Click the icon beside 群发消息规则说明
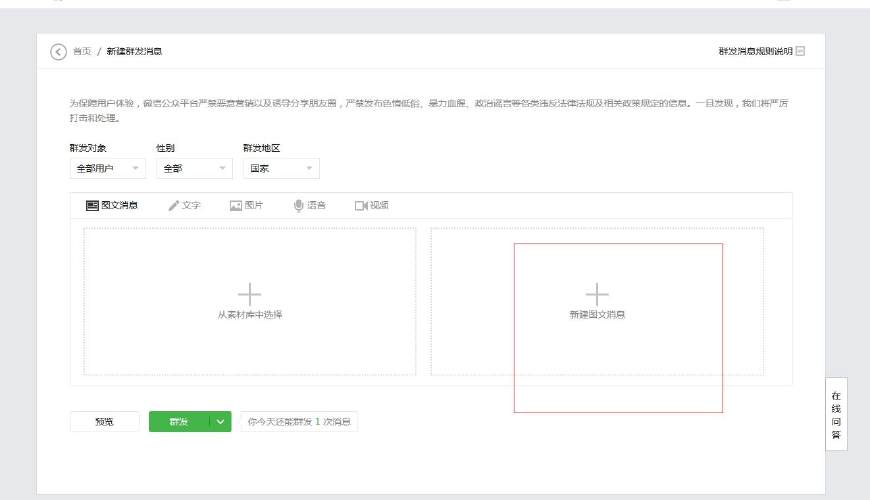This screenshot has height=500, width=870. point(800,51)
